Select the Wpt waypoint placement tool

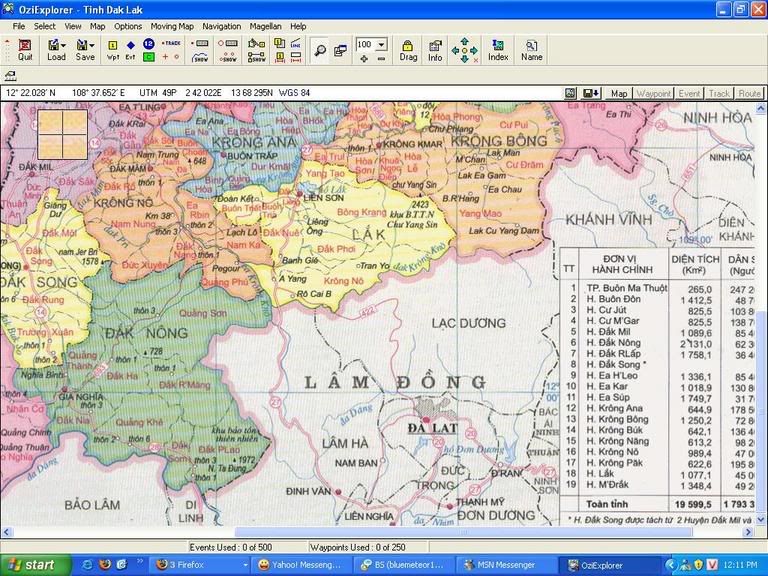pos(113,50)
